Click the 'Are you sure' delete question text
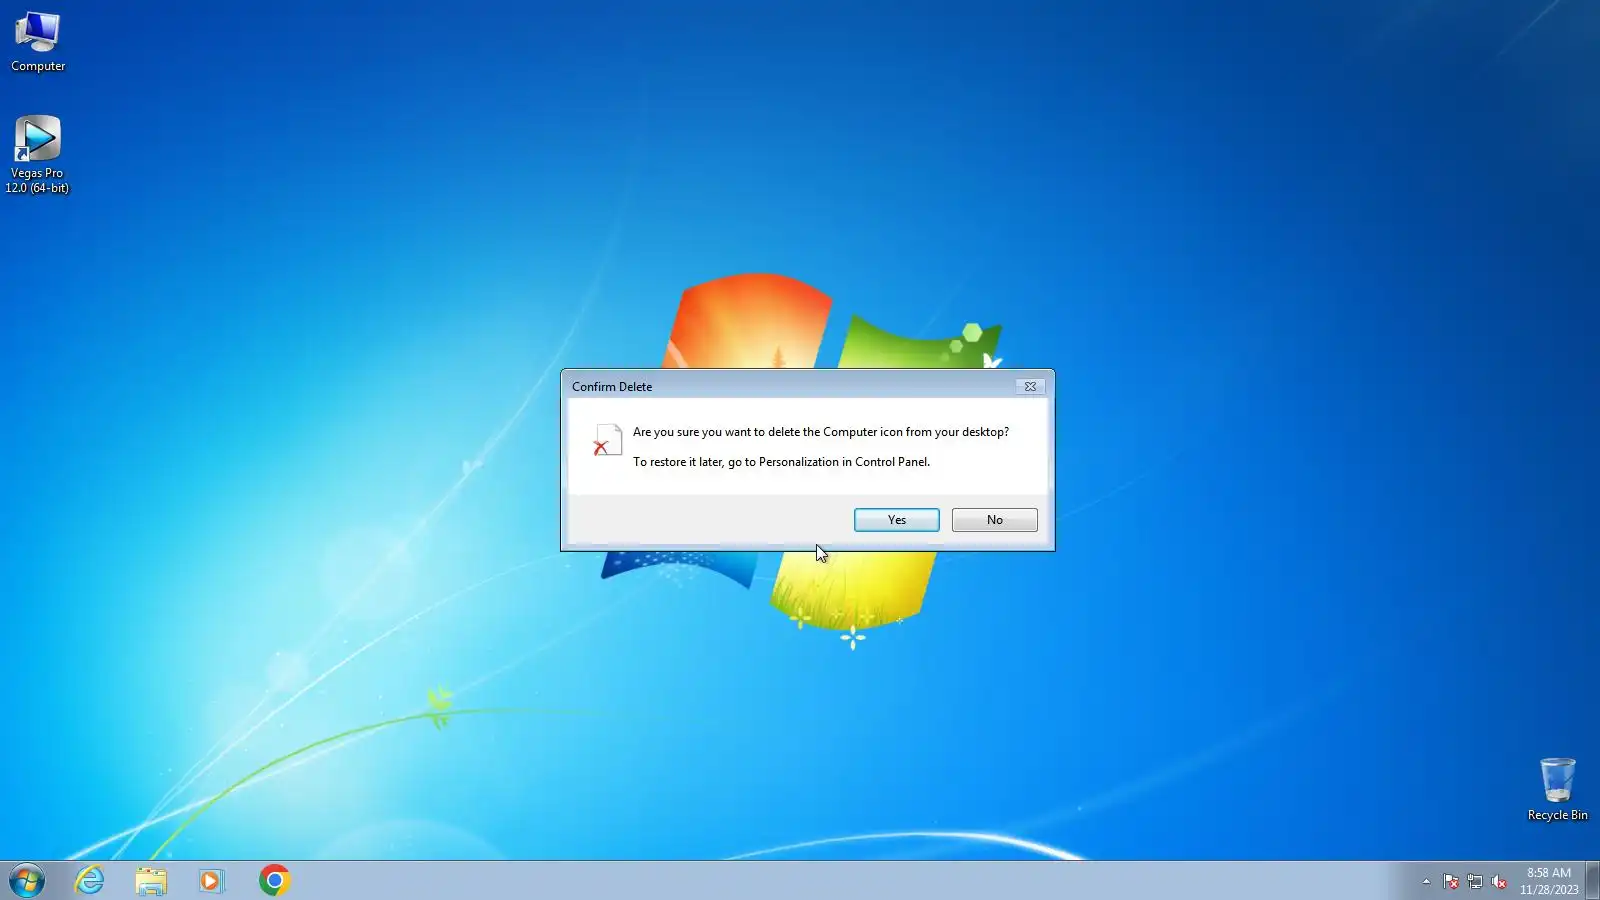Screen dimensions: 1600x900 click(821, 432)
